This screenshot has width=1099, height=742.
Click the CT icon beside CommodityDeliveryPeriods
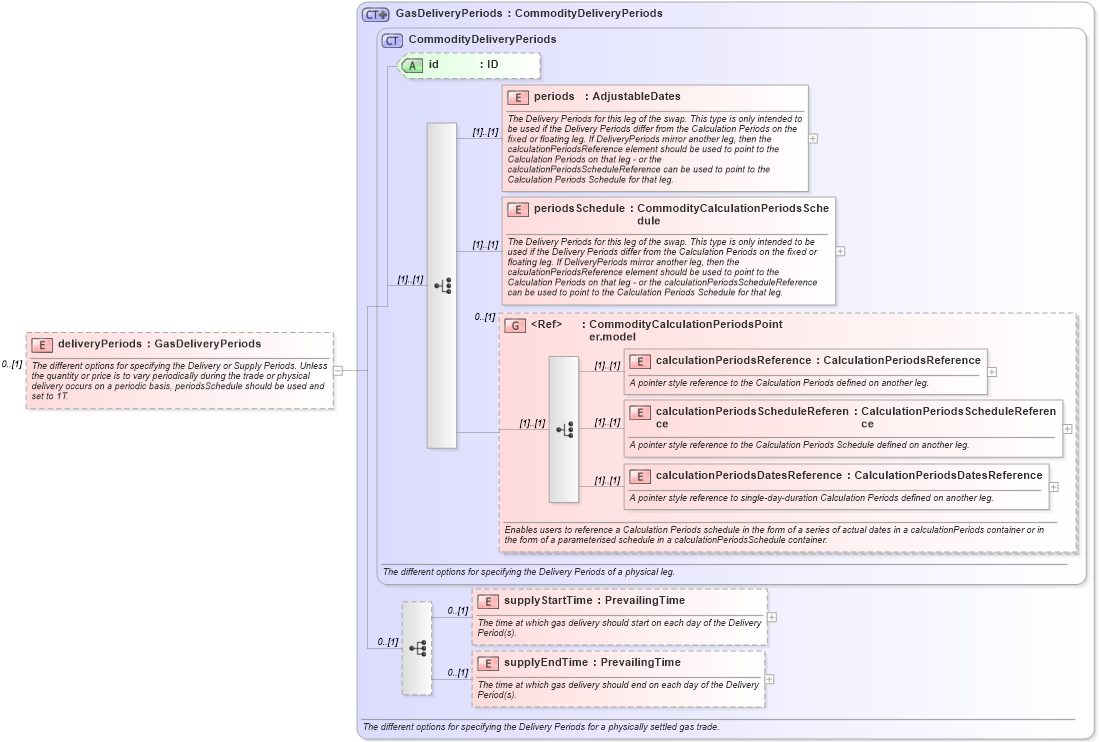coord(390,40)
